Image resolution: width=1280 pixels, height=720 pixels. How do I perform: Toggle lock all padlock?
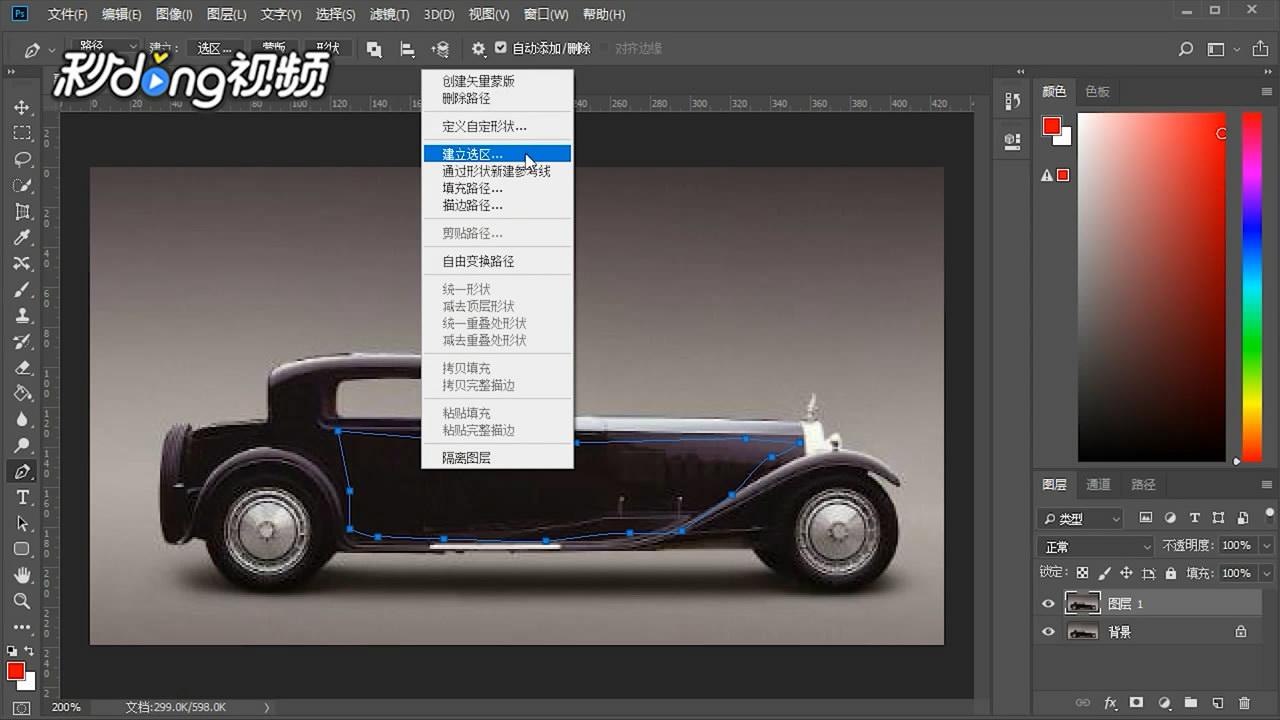[1170, 573]
